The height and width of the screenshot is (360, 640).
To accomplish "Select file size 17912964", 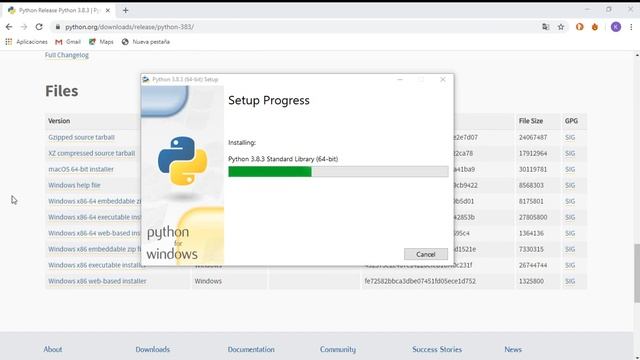I will click(533, 153).
